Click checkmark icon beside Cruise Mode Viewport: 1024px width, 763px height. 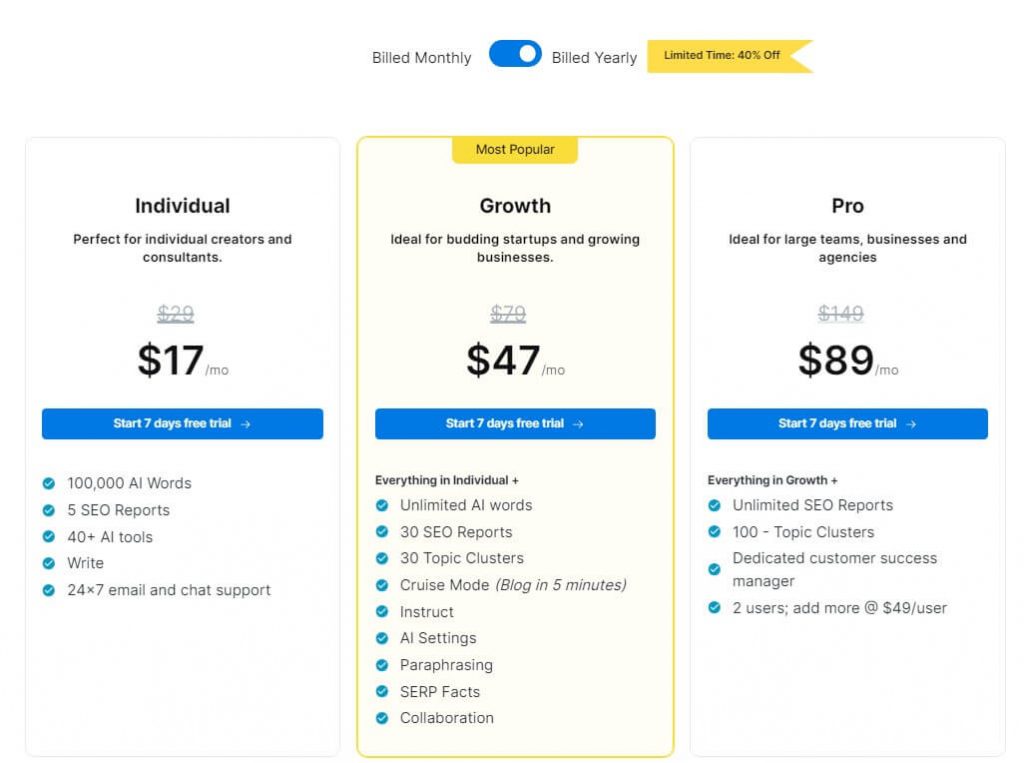[382, 585]
